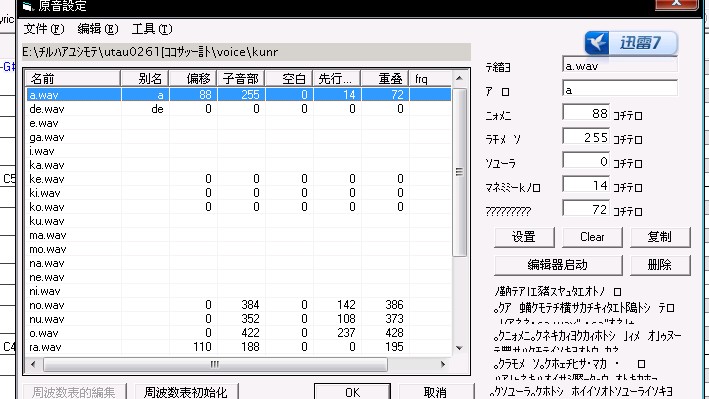Click the 删除 button
Viewport: 709px width, 399px height.
tap(660, 265)
